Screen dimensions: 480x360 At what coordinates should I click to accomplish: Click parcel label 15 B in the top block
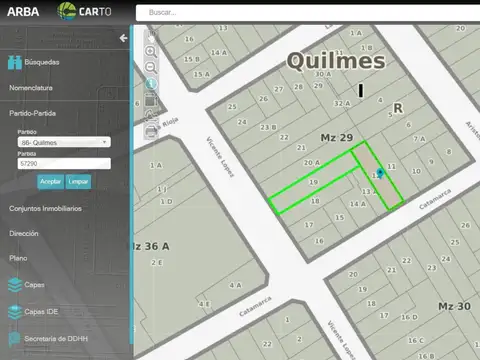coord(192,59)
